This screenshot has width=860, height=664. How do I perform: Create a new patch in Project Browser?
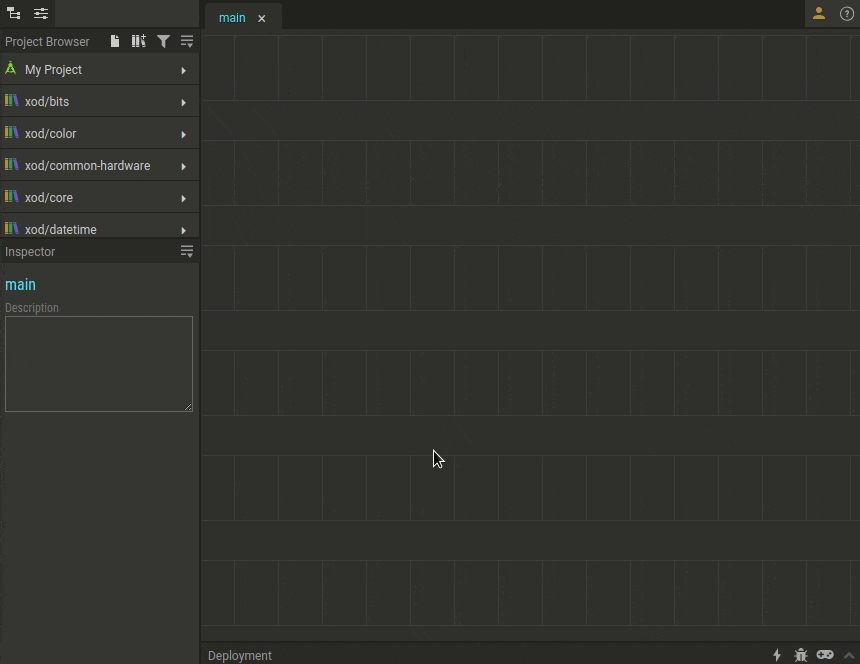[x=115, y=41]
